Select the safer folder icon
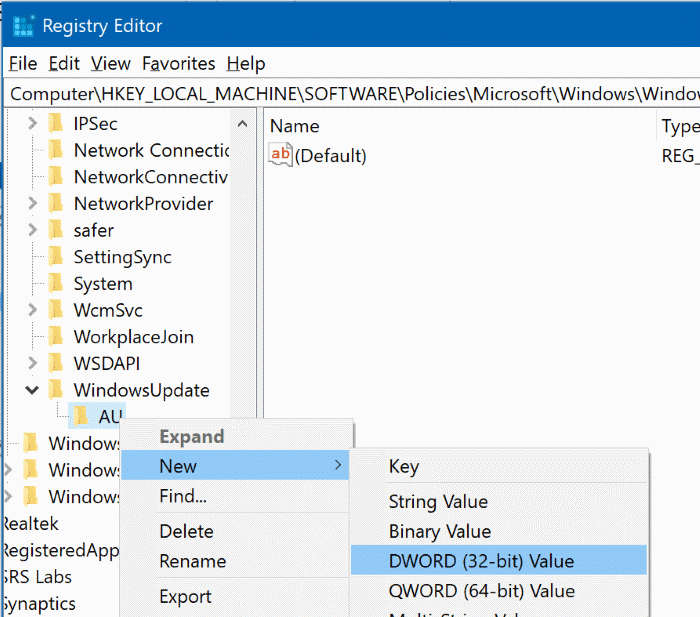Viewport: 700px width, 617px height. click(56, 230)
